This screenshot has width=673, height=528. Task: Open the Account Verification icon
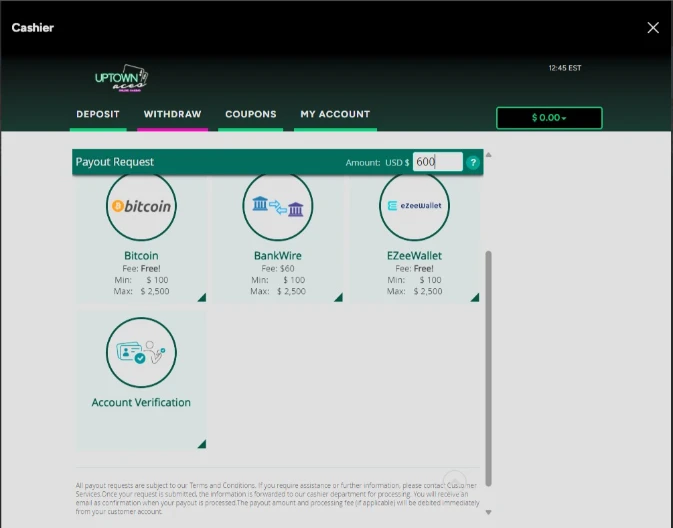141,352
